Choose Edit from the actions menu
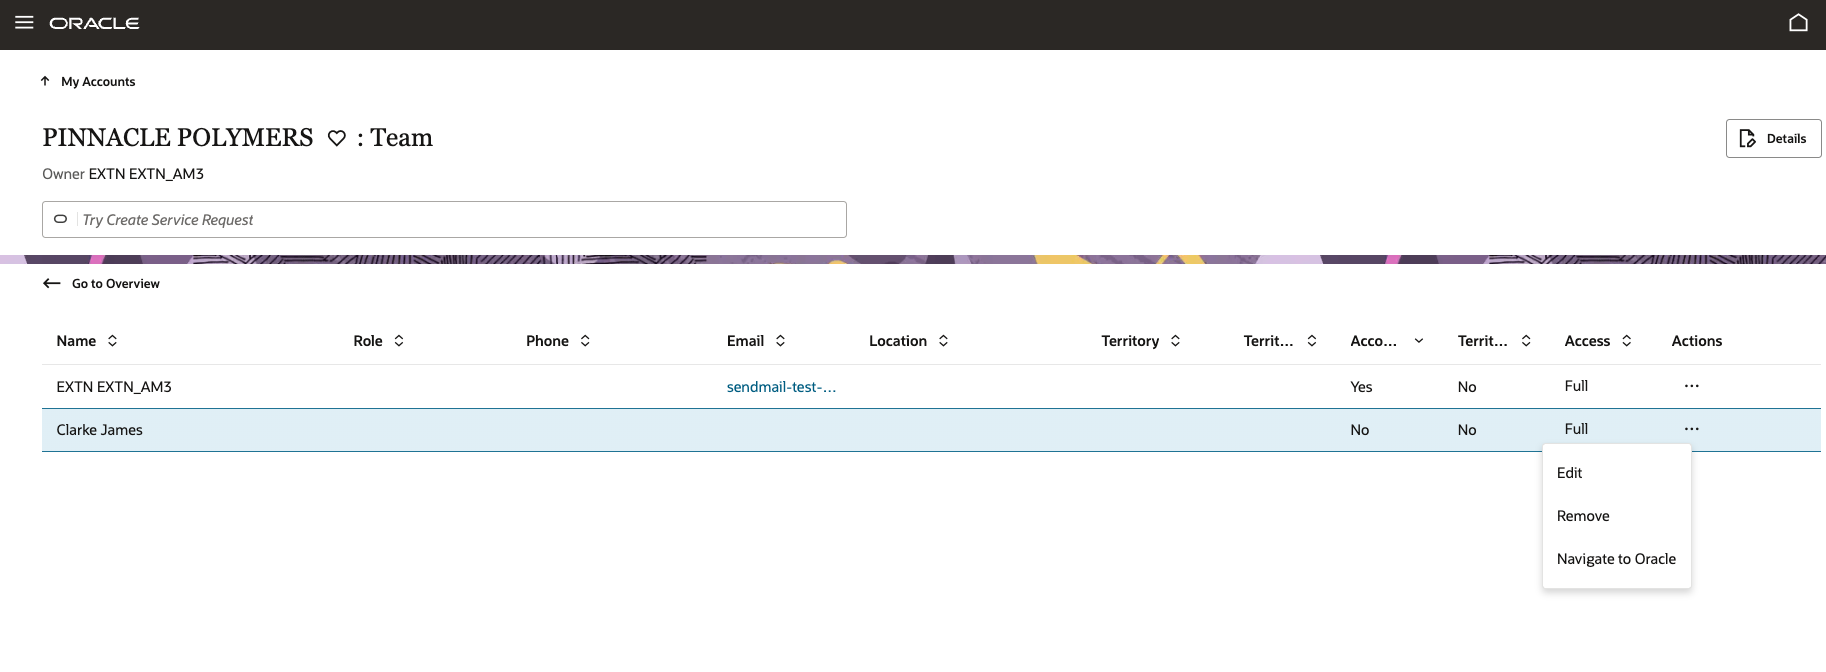 click(x=1617, y=473)
